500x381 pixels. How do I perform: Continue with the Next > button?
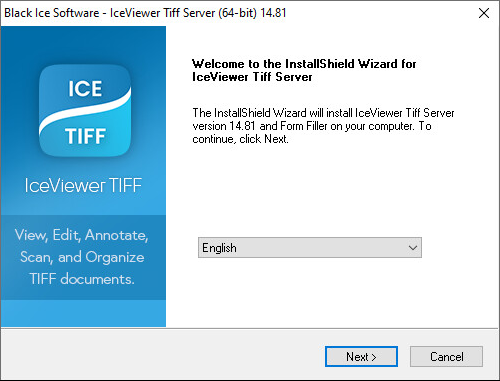coord(361,357)
